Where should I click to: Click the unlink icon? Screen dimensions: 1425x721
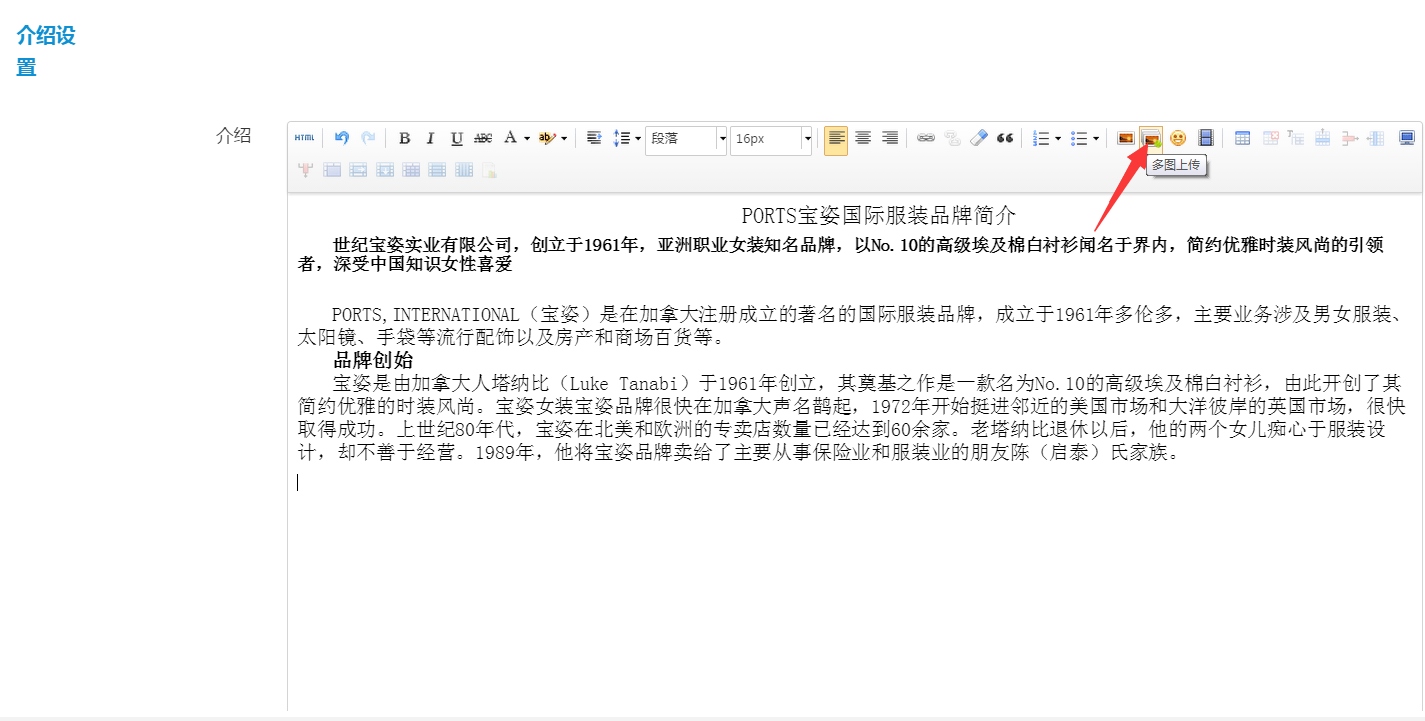point(952,138)
